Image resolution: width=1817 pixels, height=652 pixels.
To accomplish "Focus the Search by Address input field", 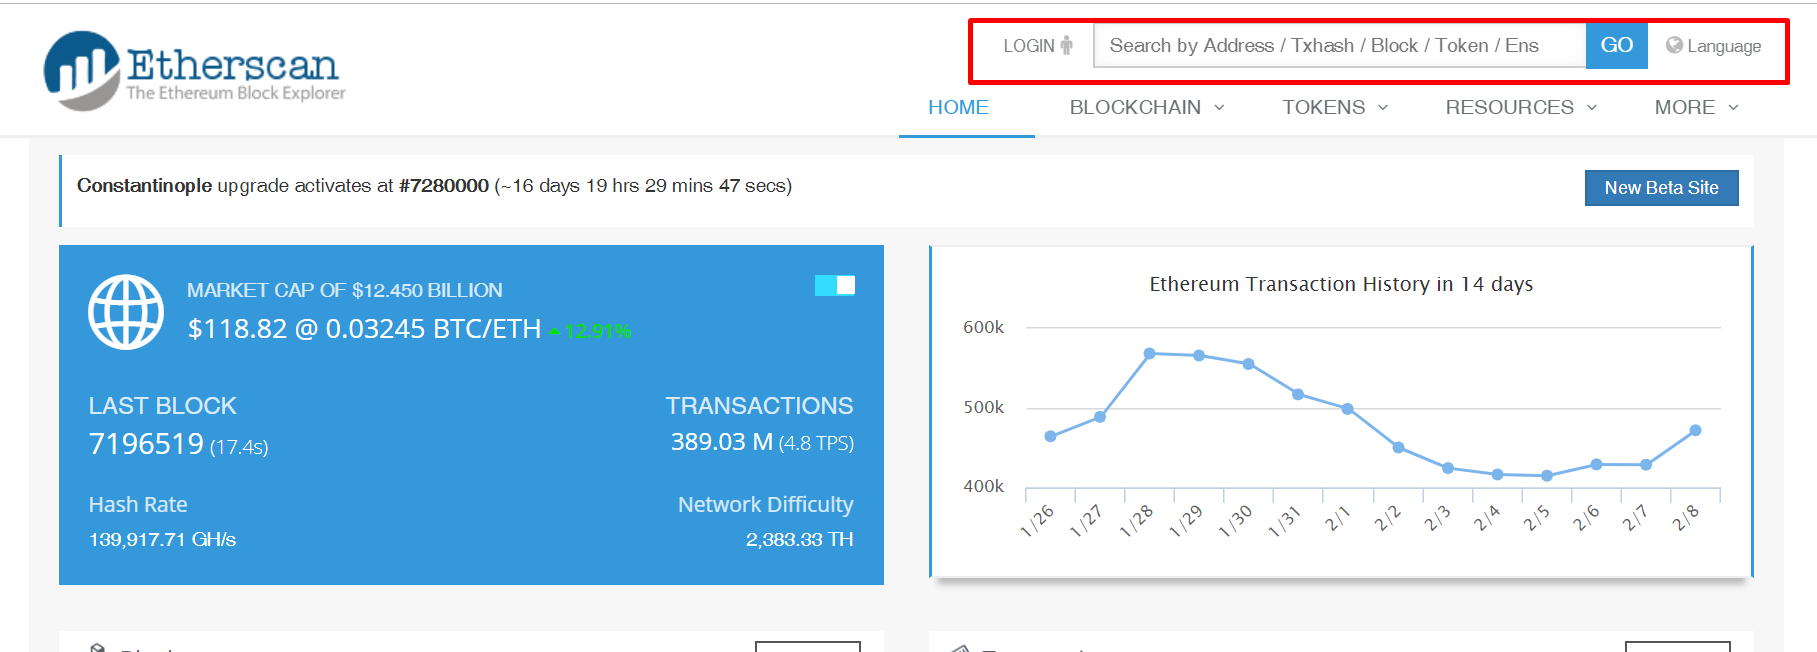I will point(1340,45).
